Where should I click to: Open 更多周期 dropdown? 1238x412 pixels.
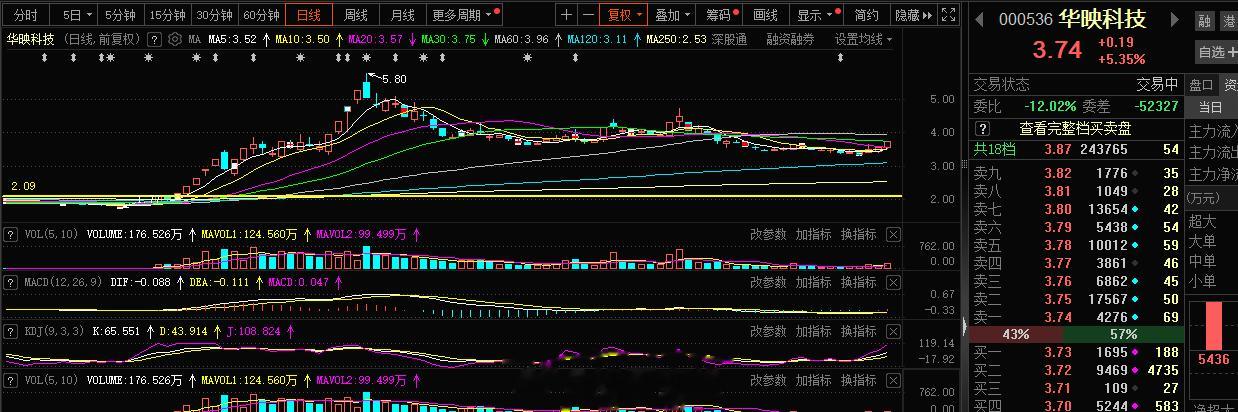467,15
